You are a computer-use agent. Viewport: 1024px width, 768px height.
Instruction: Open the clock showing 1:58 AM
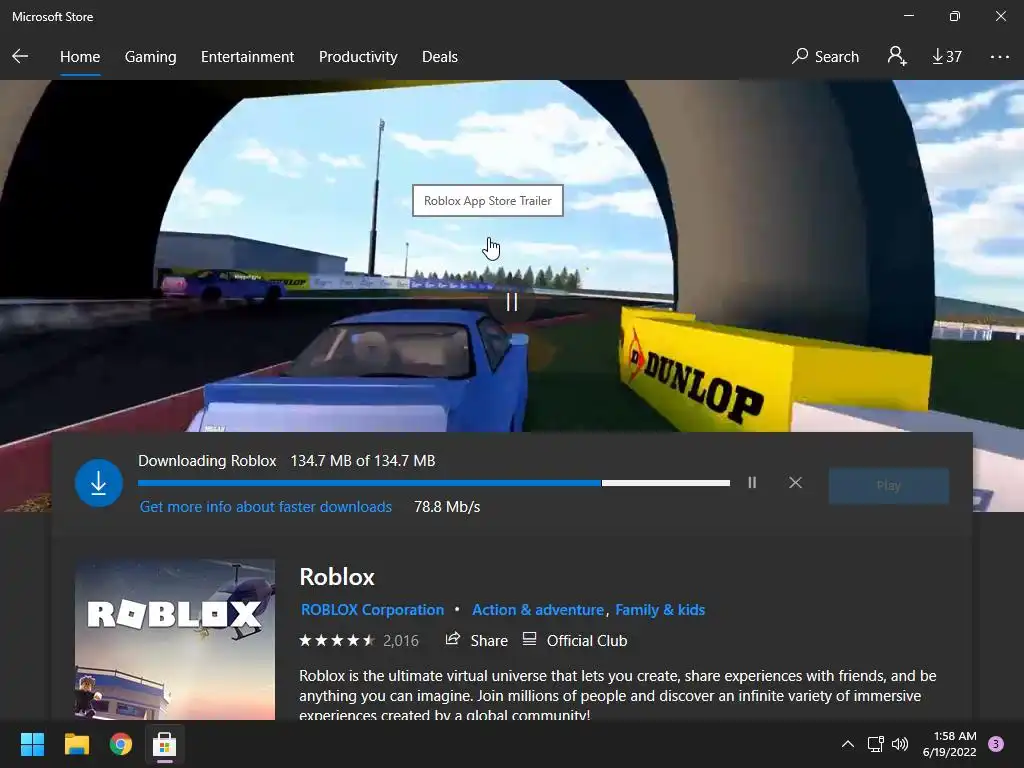[x=950, y=744]
